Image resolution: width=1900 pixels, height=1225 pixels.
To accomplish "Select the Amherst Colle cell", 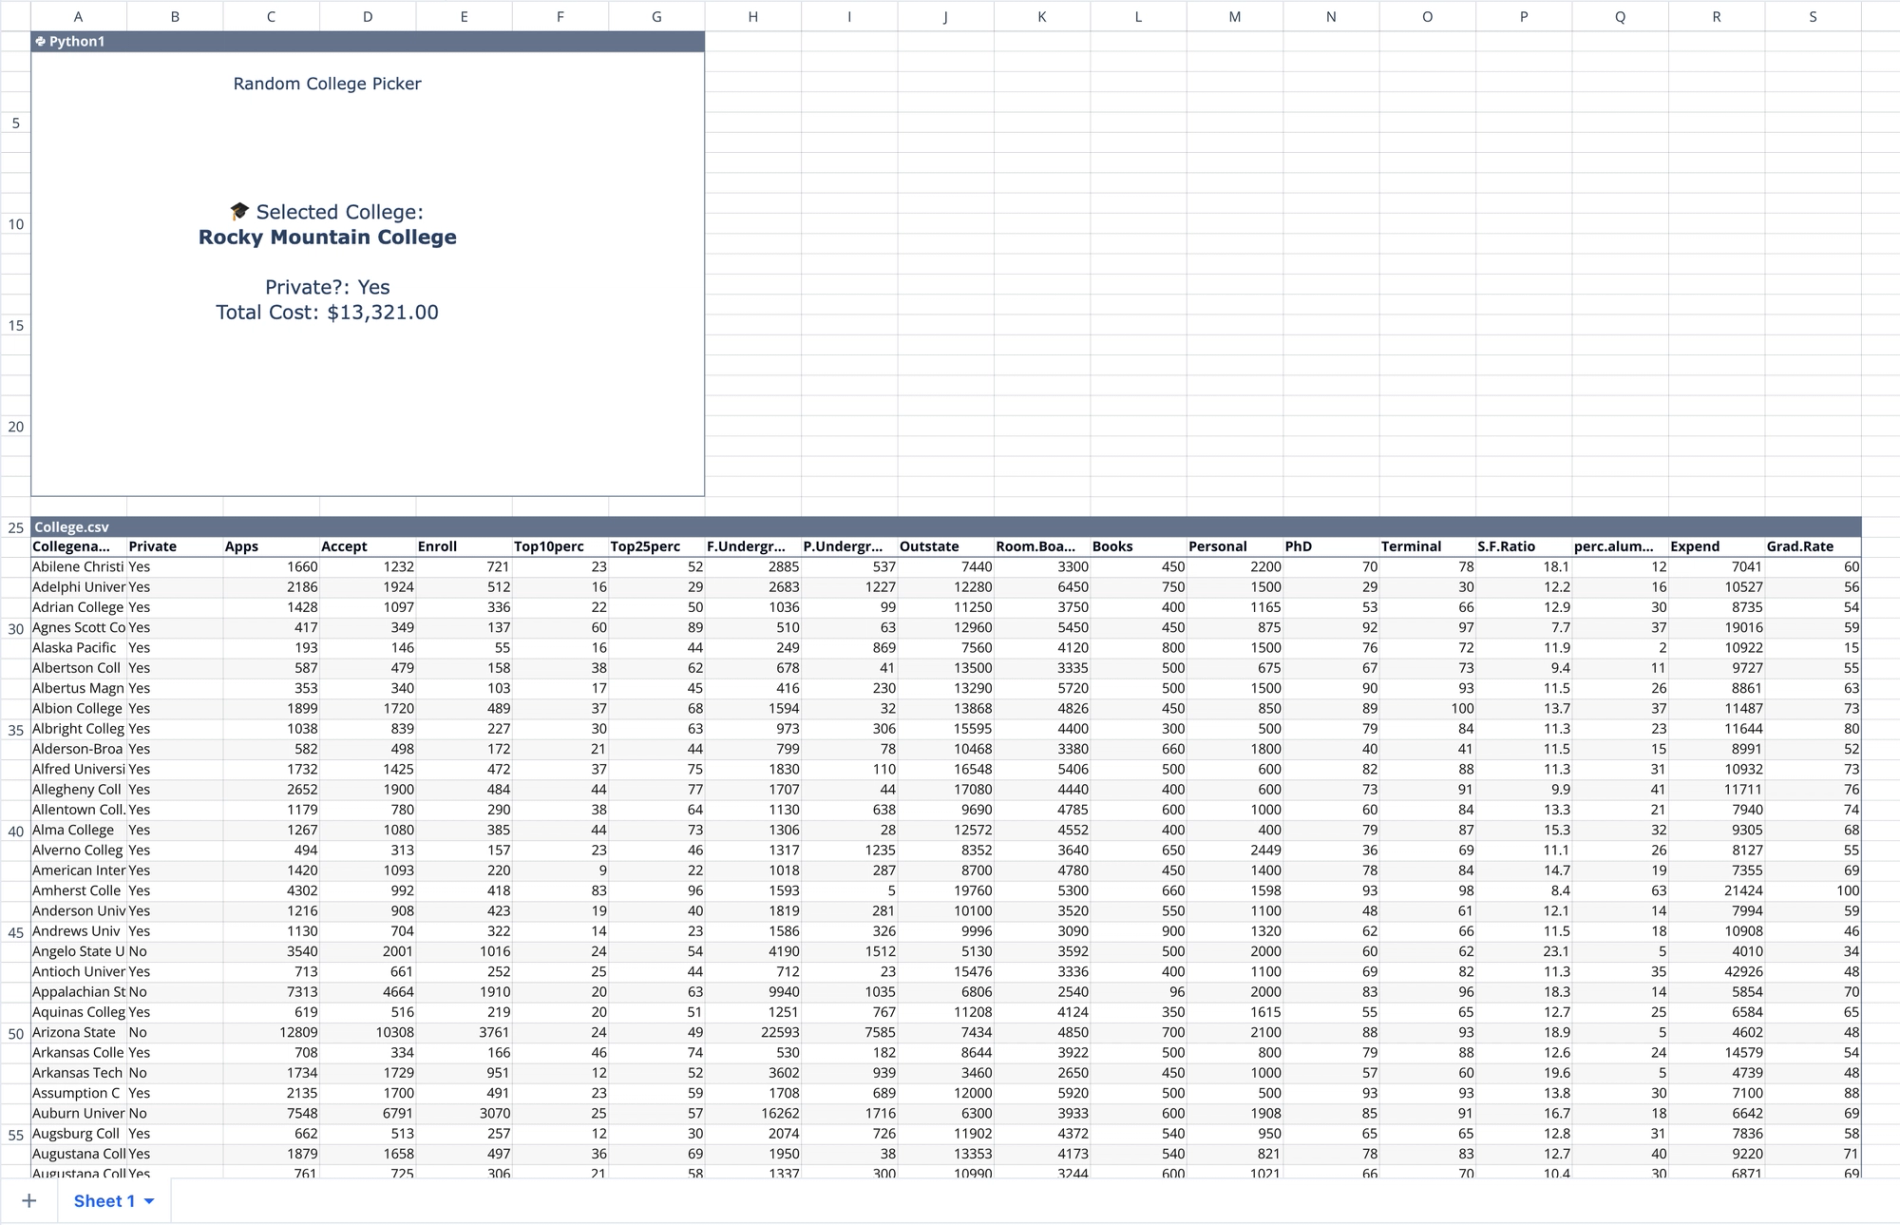I will [x=78, y=890].
